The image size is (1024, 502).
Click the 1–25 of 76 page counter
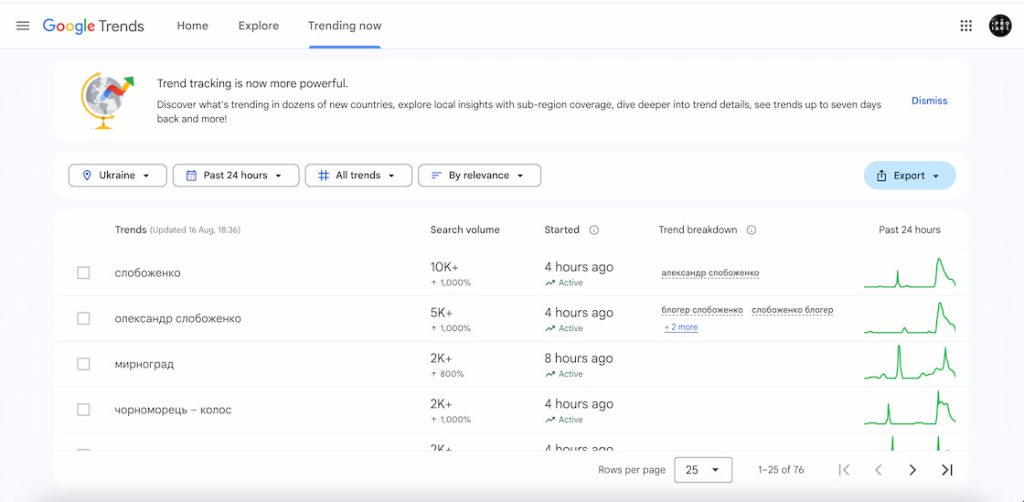tap(781, 470)
